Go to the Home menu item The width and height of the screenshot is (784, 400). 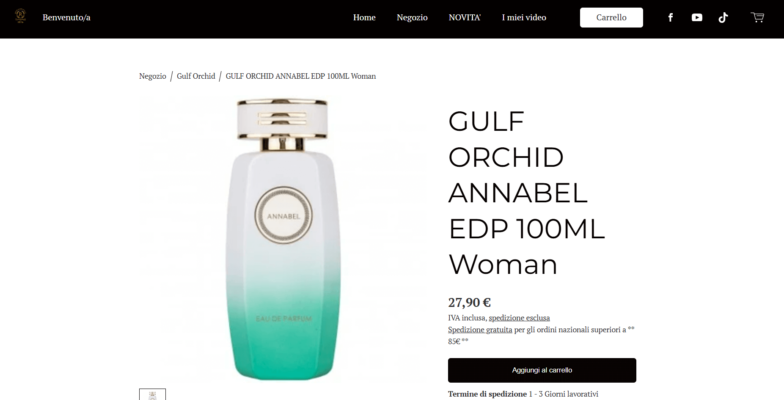point(364,18)
